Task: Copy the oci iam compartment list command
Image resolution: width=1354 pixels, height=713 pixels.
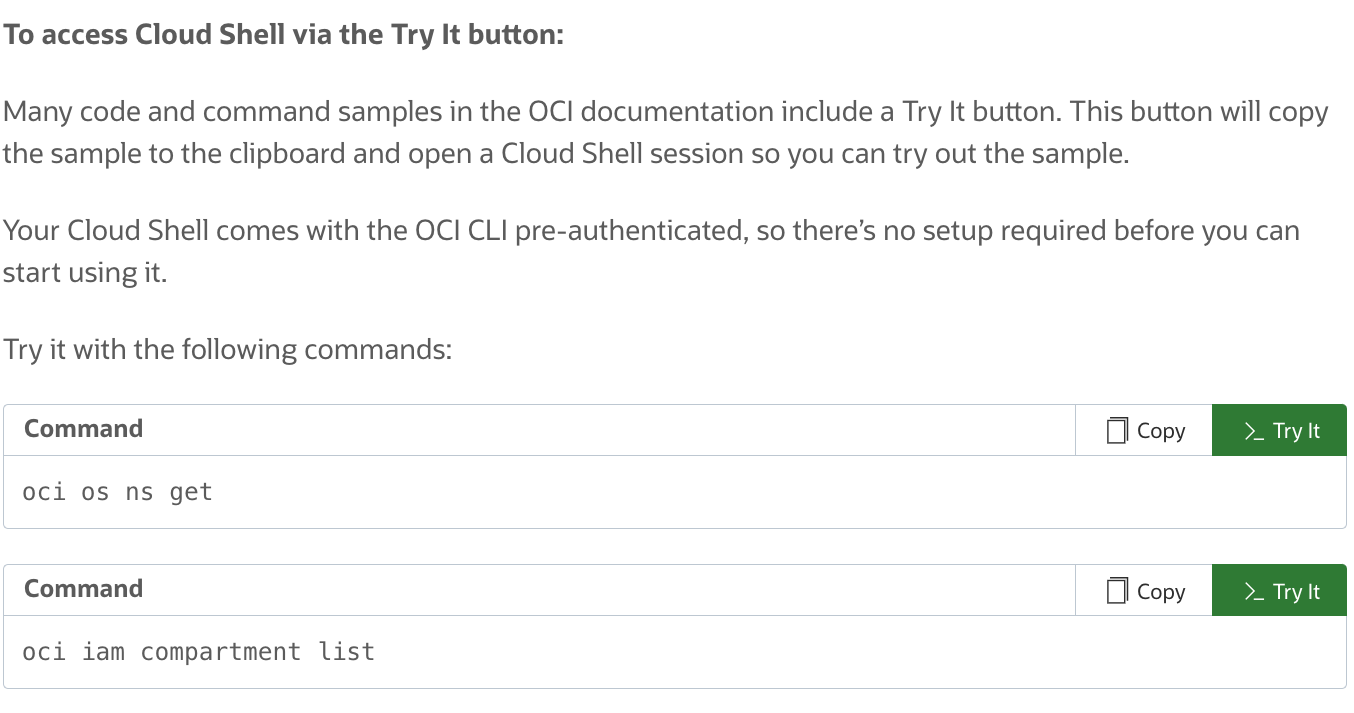Action: click(x=1145, y=592)
